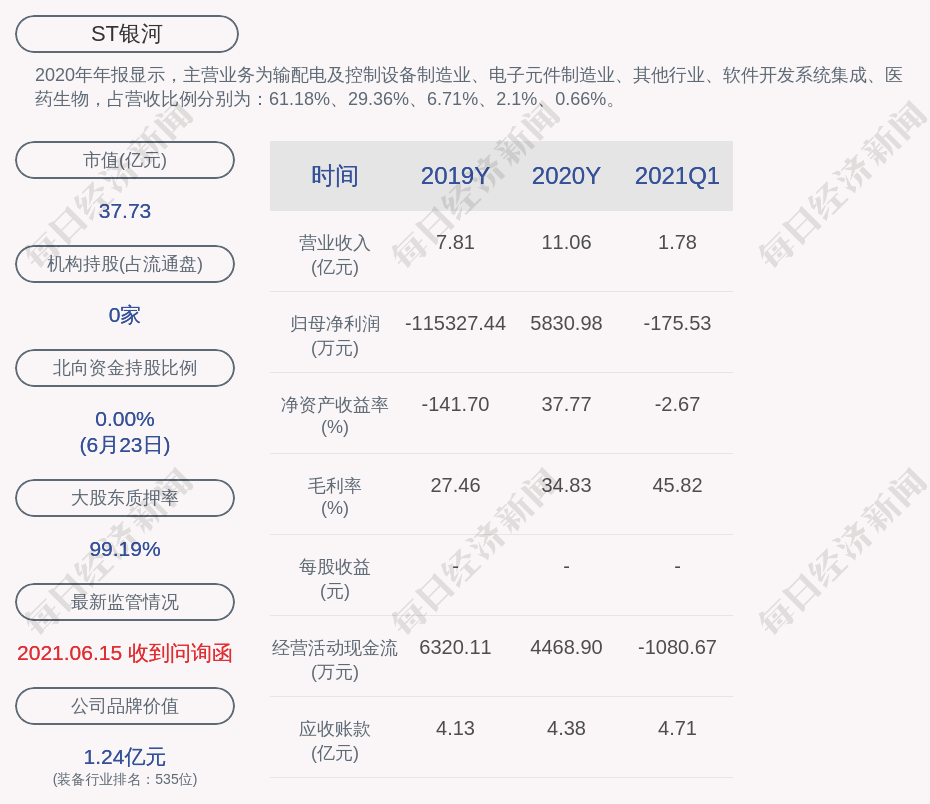The height and width of the screenshot is (804, 930).
Task: Select the (6月23日) date text
Action: tap(125, 445)
